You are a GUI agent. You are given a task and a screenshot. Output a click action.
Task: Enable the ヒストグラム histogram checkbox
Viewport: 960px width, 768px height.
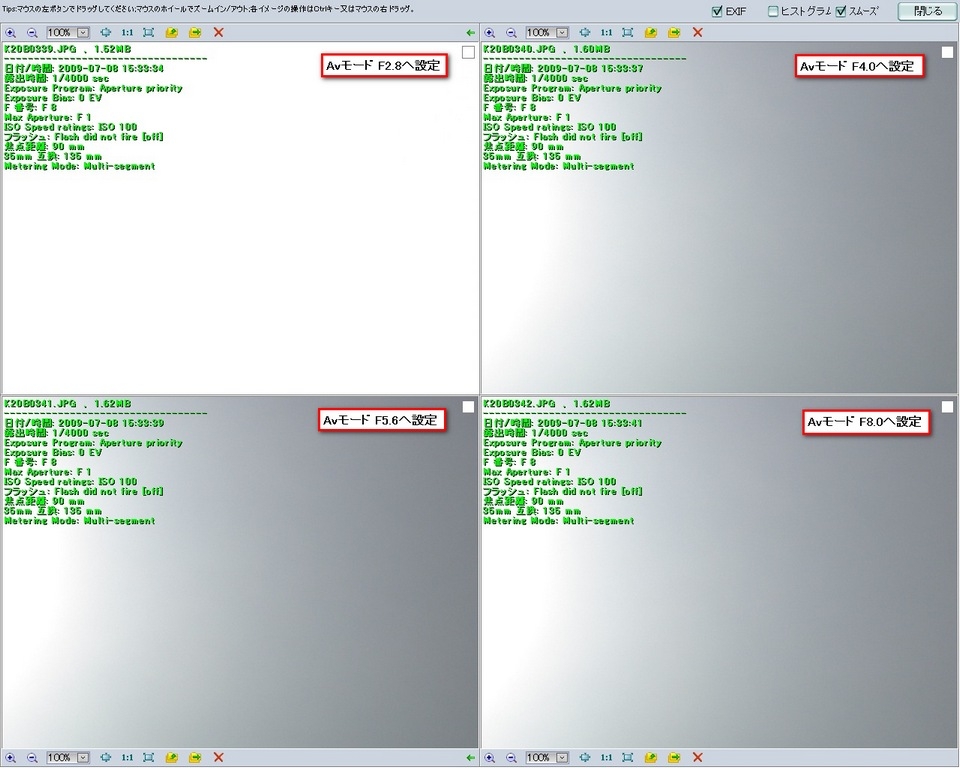click(773, 11)
